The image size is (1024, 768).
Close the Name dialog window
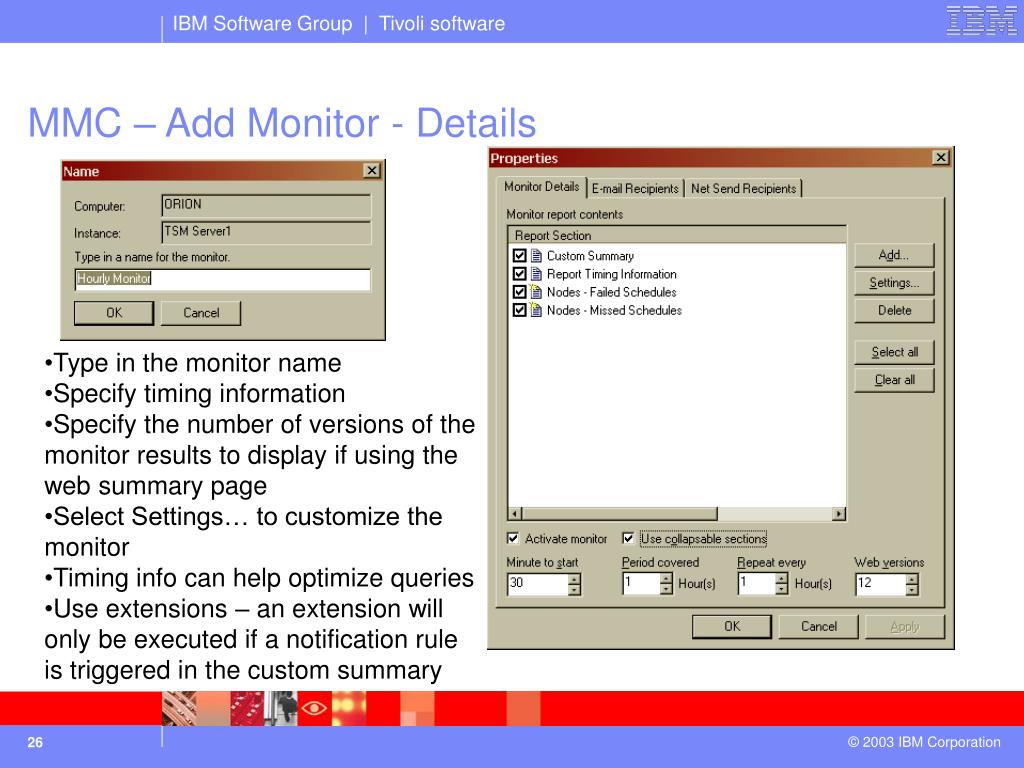(372, 170)
